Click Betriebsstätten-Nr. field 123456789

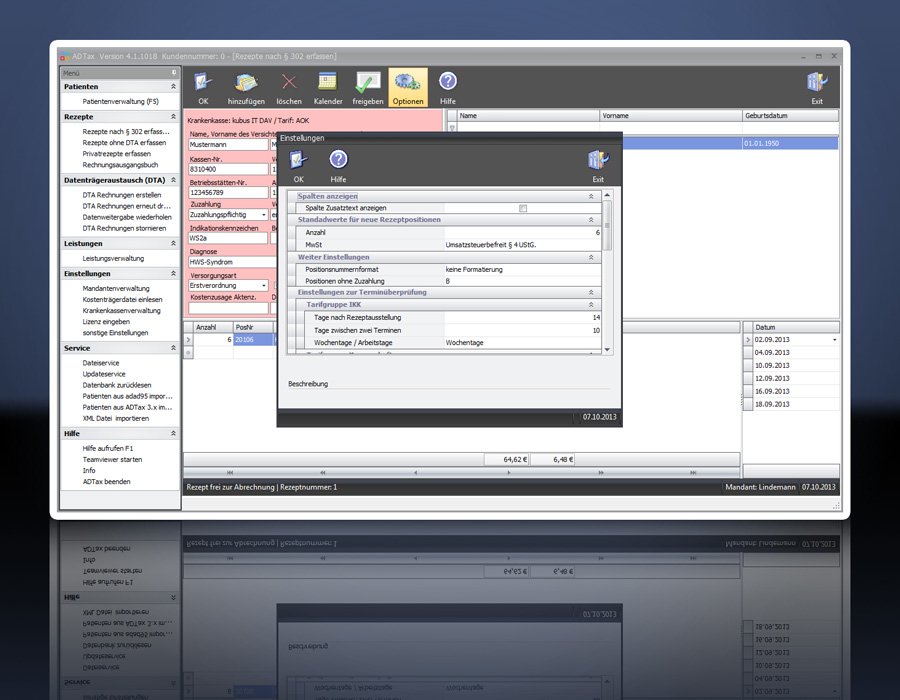pos(228,193)
